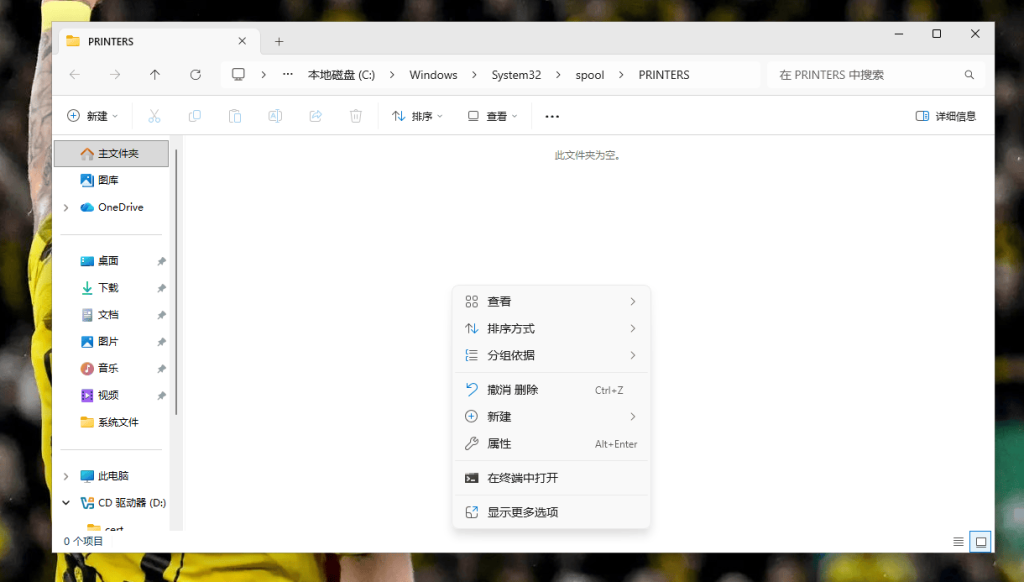Switch to large icons view in status bar
Image resolution: width=1024 pixels, height=582 pixels.
(980, 542)
